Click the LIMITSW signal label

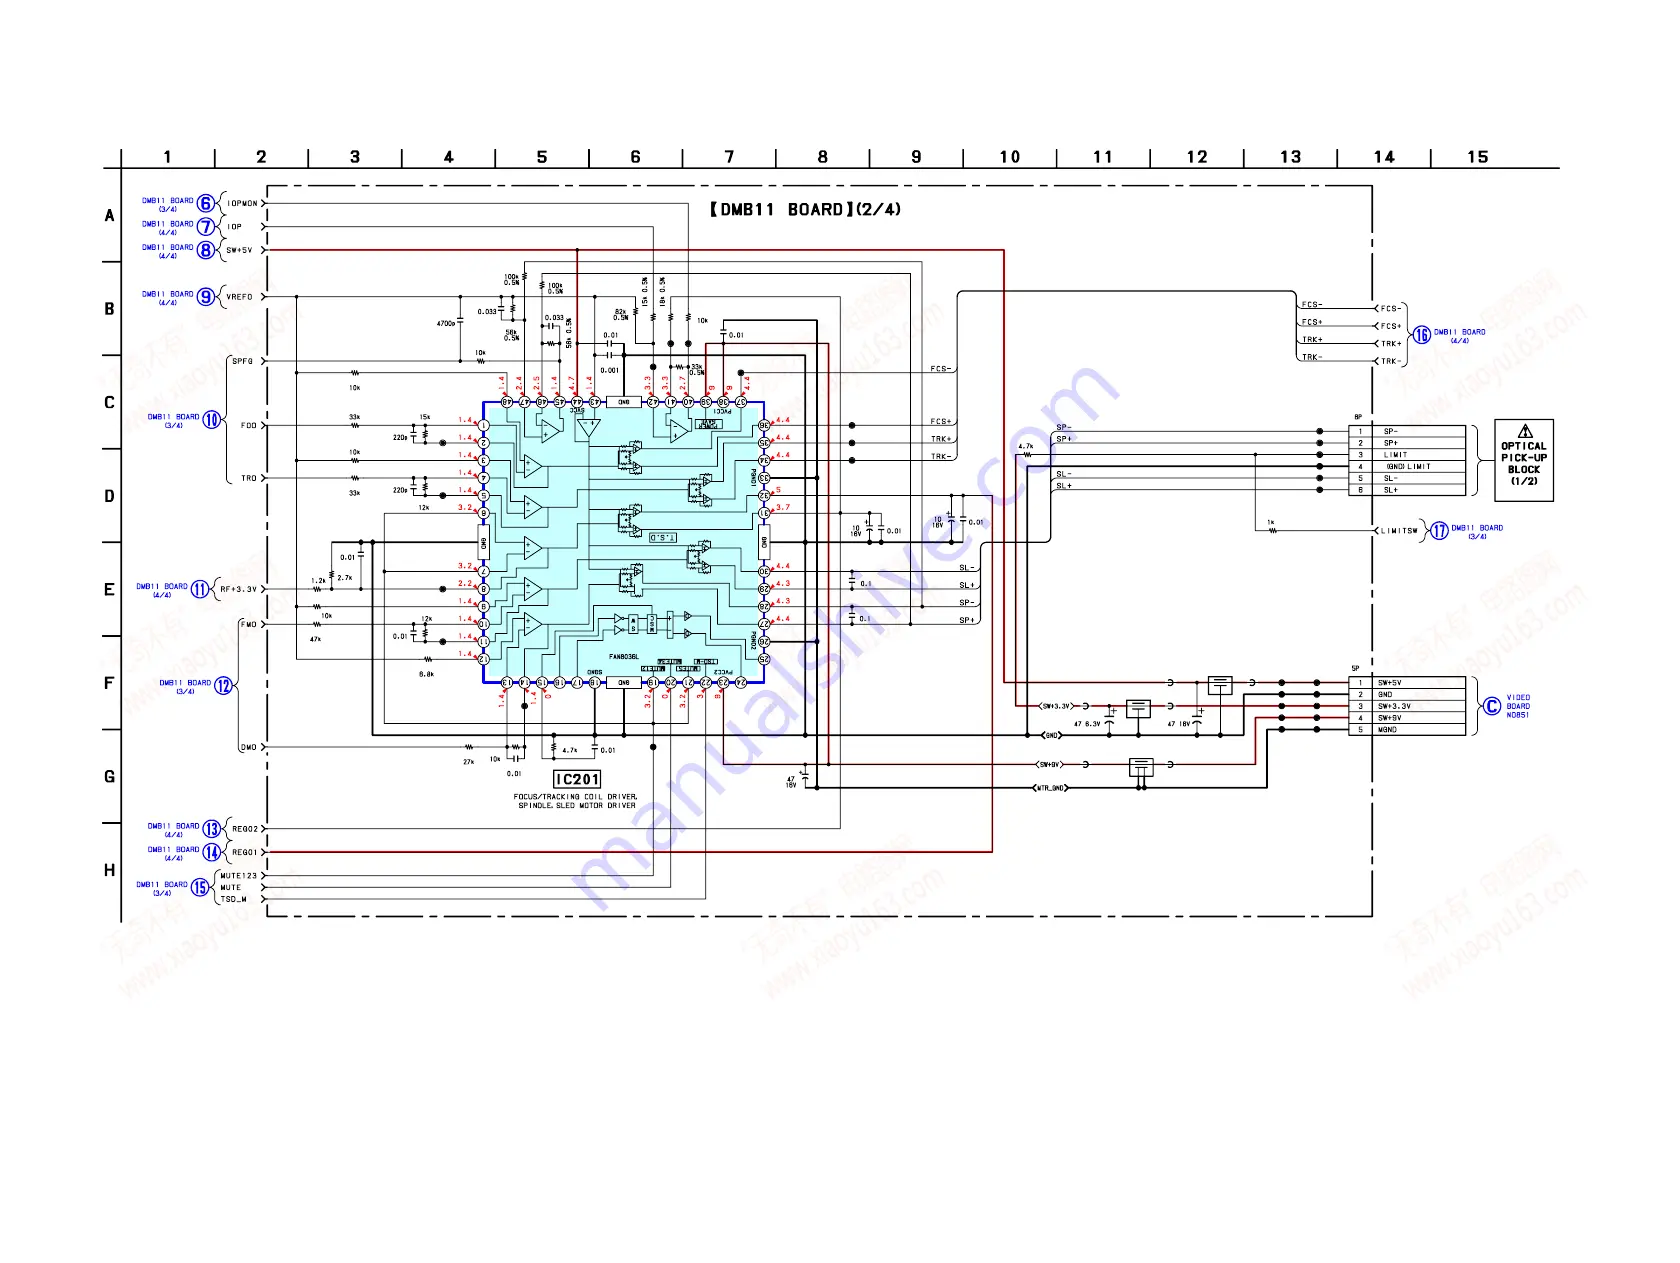(x=1400, y=531)
